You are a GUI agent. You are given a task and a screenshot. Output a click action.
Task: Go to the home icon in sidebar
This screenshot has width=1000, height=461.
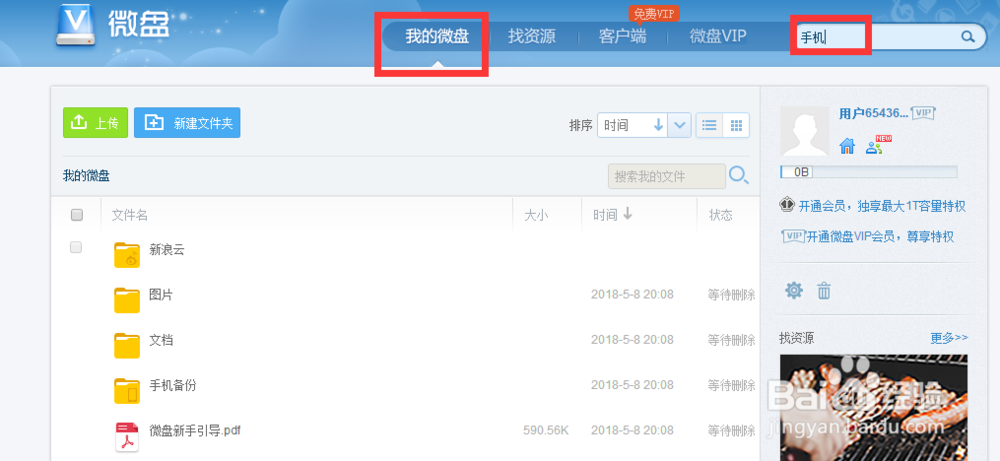coord(847,147)
